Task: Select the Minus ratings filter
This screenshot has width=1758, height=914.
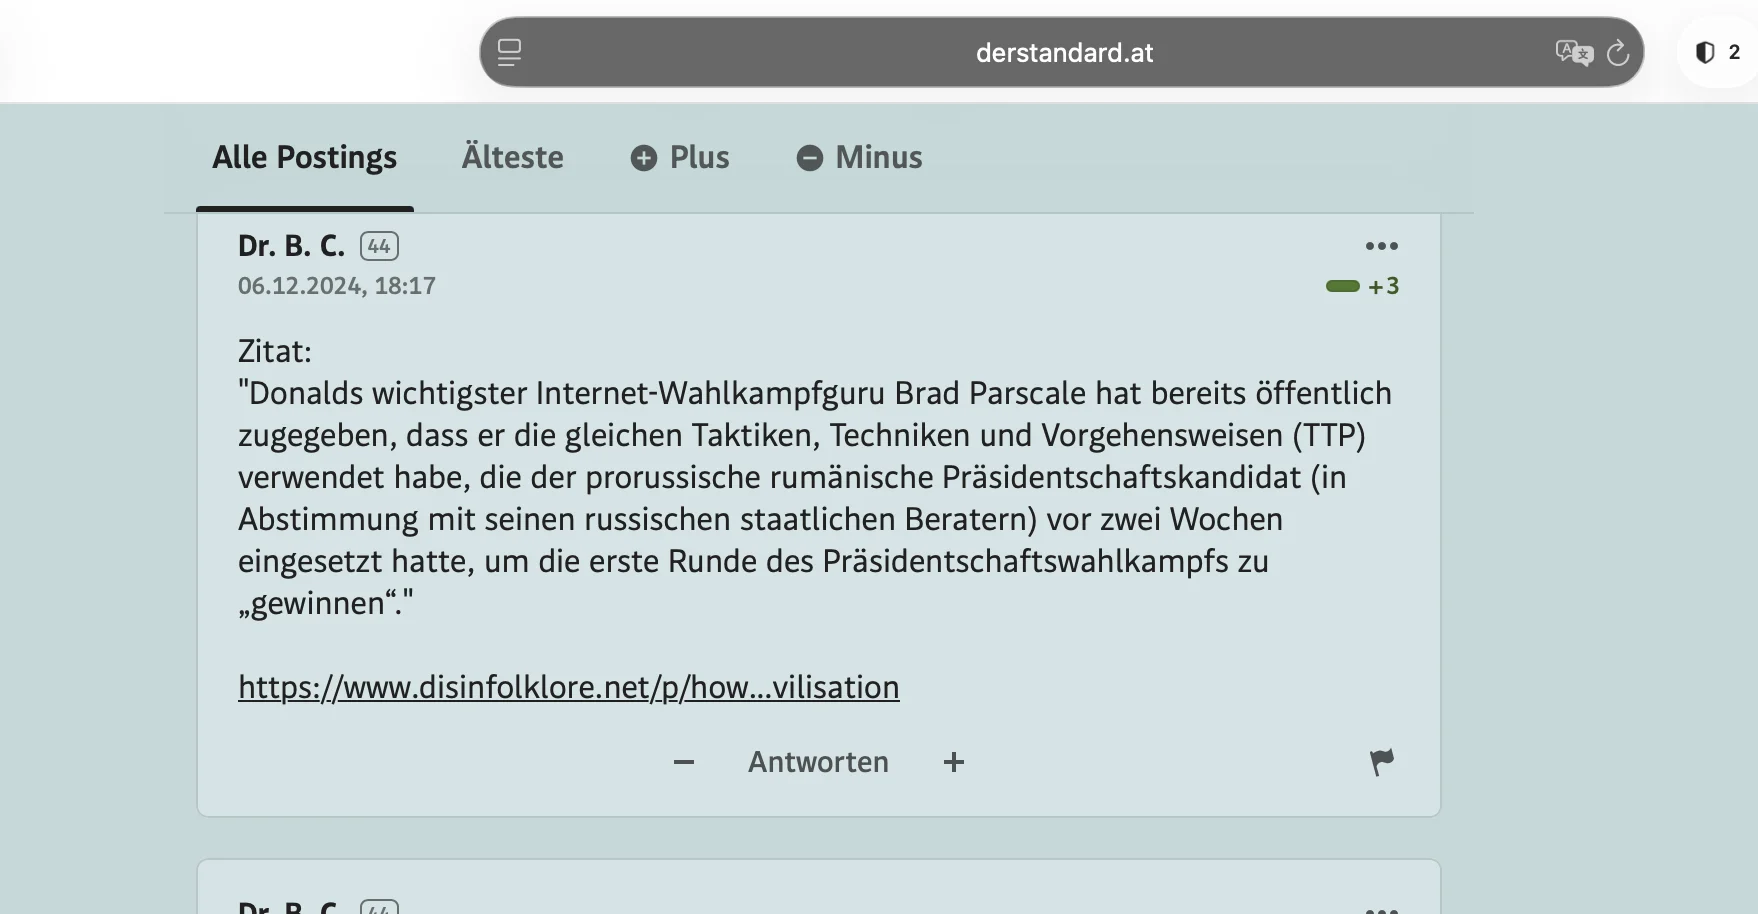Action: click(x=859, y=157)
